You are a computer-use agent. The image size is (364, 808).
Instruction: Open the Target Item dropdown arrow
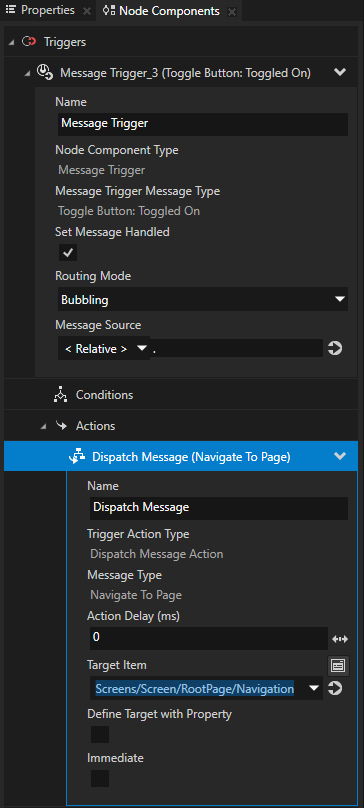click(314, 688)
